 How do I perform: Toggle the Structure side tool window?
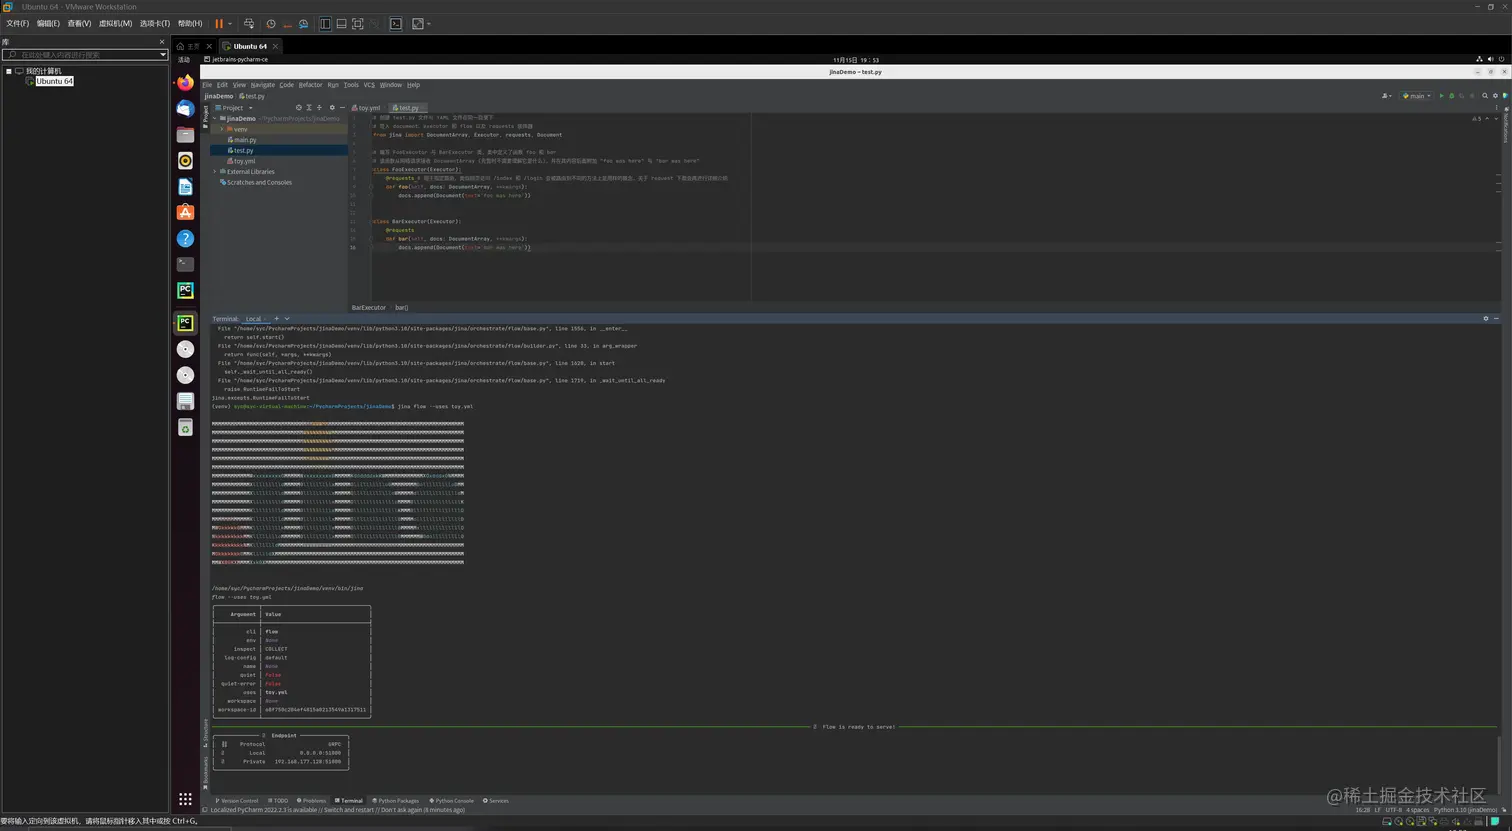click(x=206, y=731)
